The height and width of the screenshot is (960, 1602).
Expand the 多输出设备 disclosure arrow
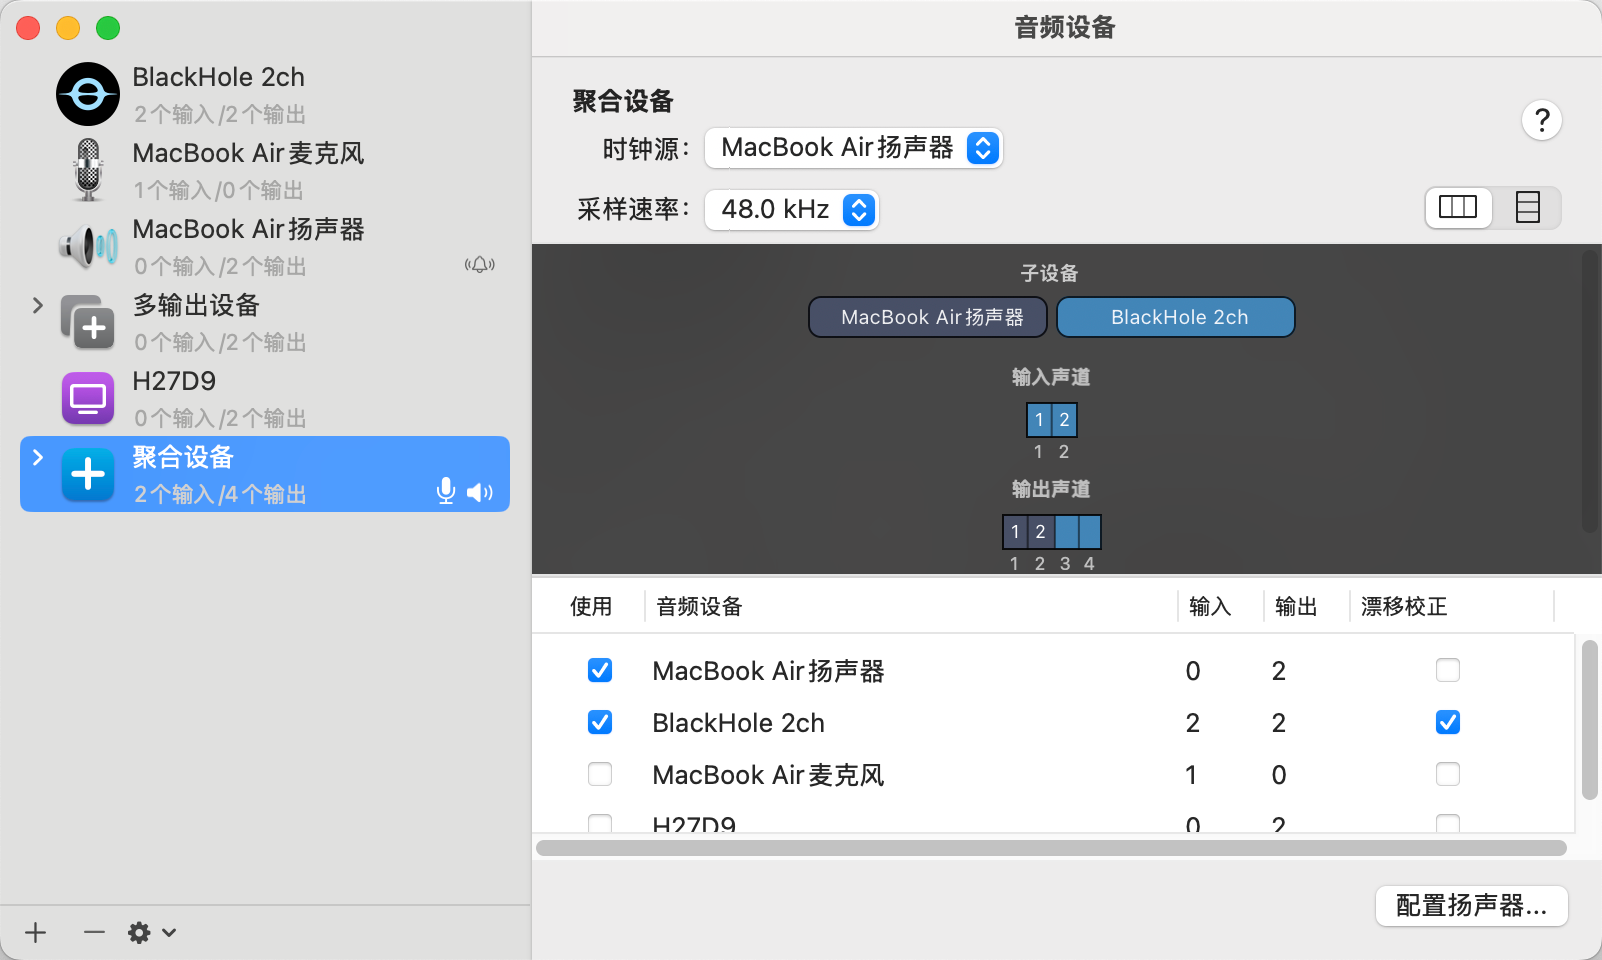point(38,305)
